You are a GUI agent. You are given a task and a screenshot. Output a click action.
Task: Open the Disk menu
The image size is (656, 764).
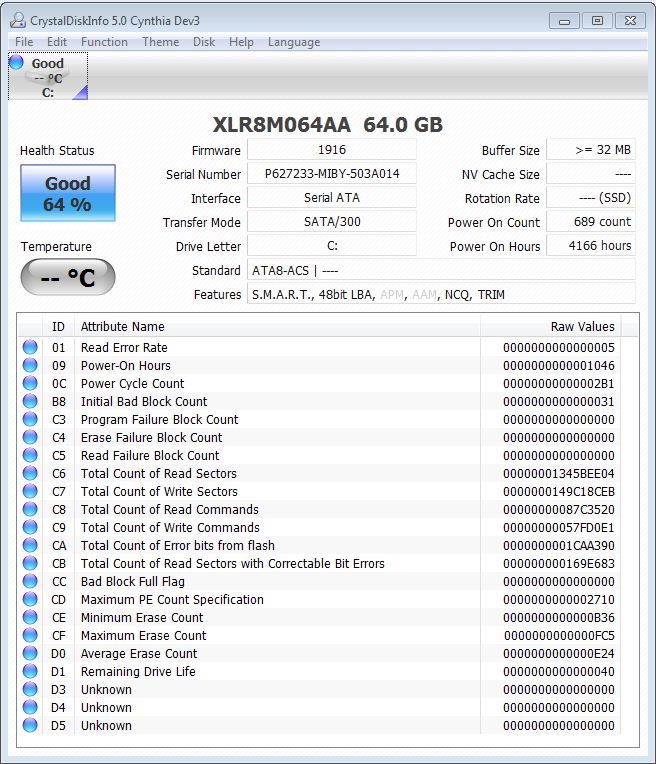(x=204, y=42)
